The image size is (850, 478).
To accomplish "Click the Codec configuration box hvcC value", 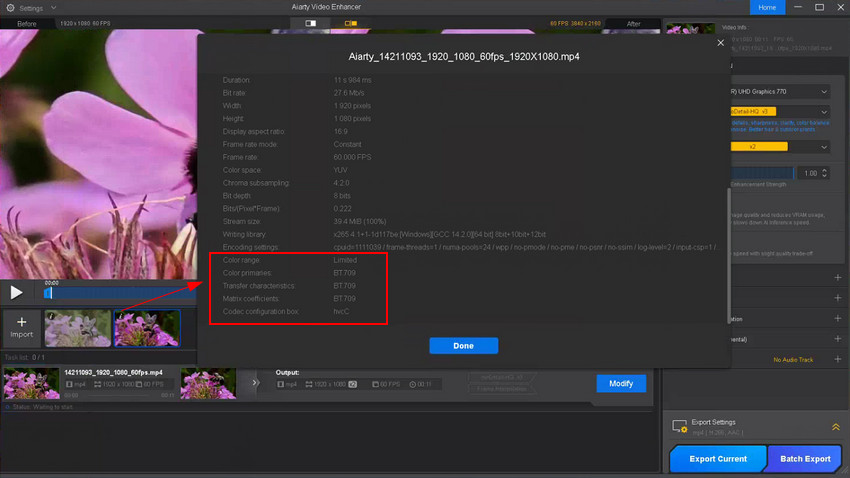I will pos(341,312).
